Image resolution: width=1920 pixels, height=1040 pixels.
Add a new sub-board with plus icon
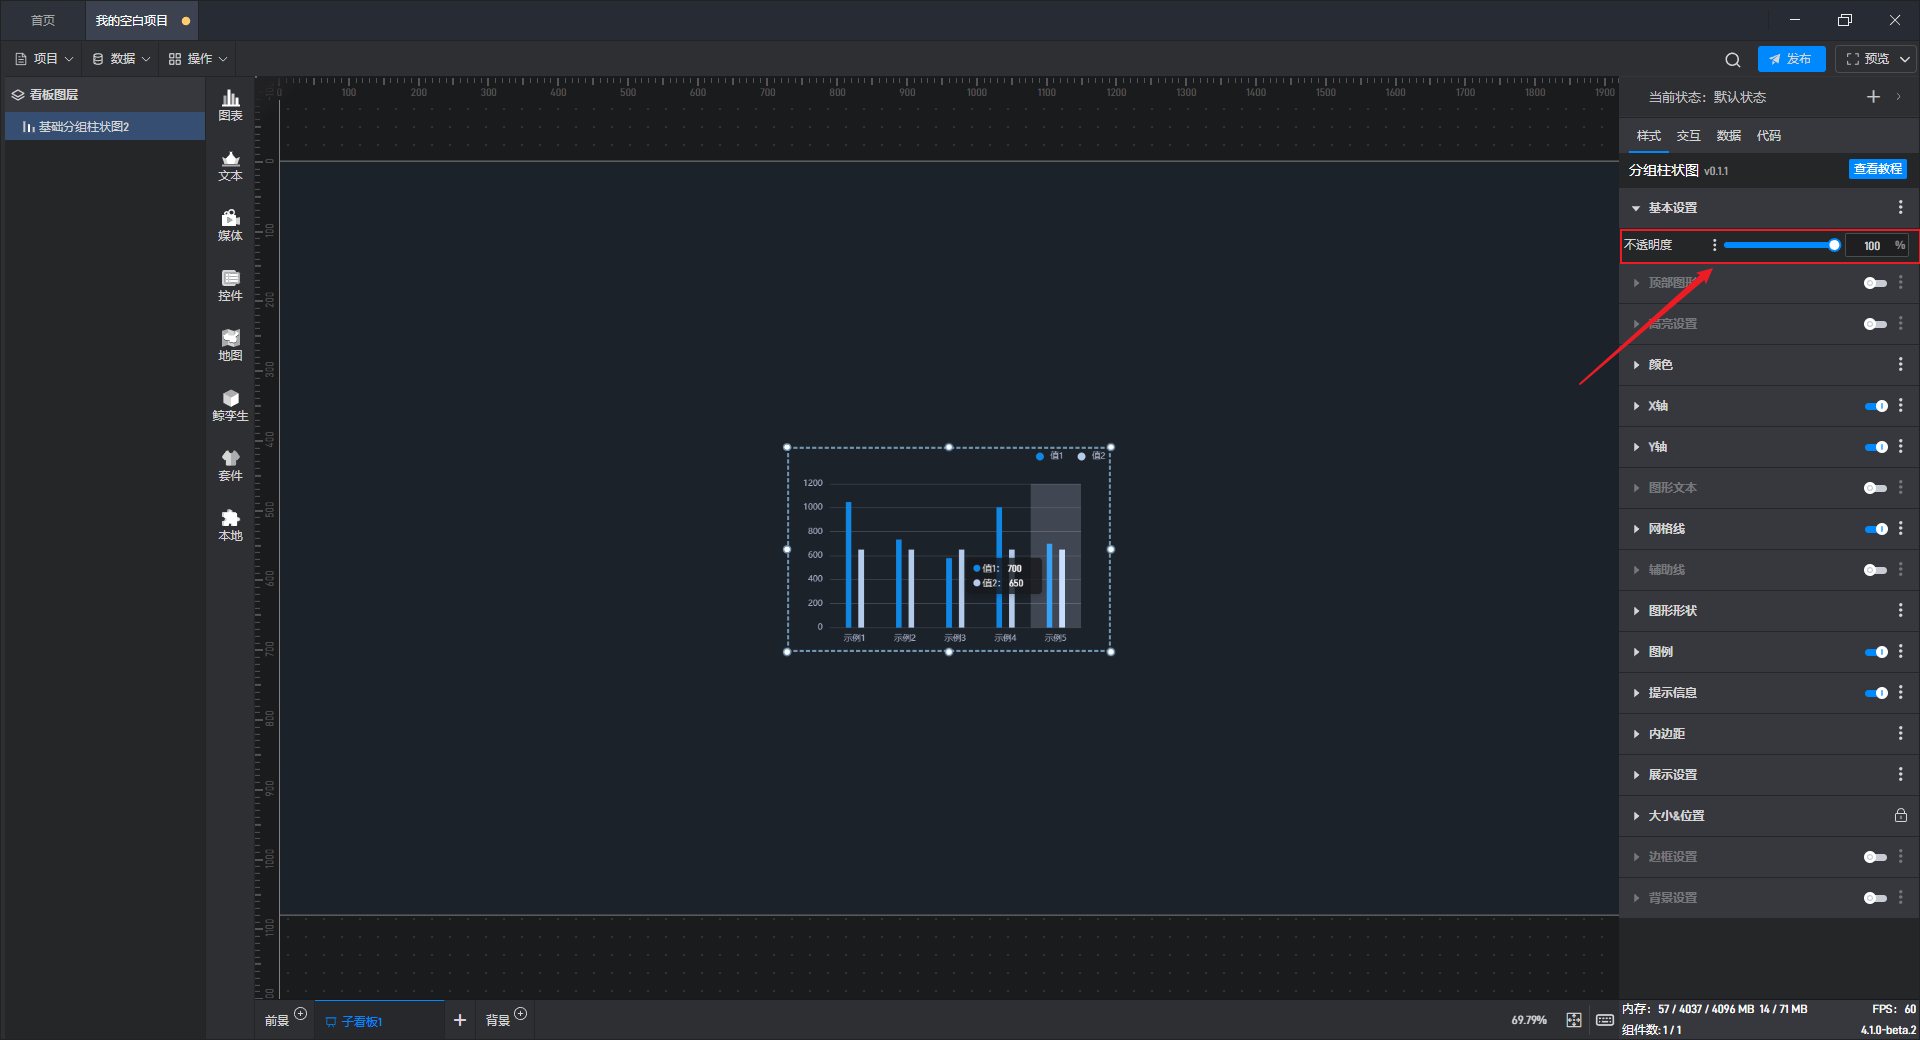pyautogui.click(x=460, y=1020)
